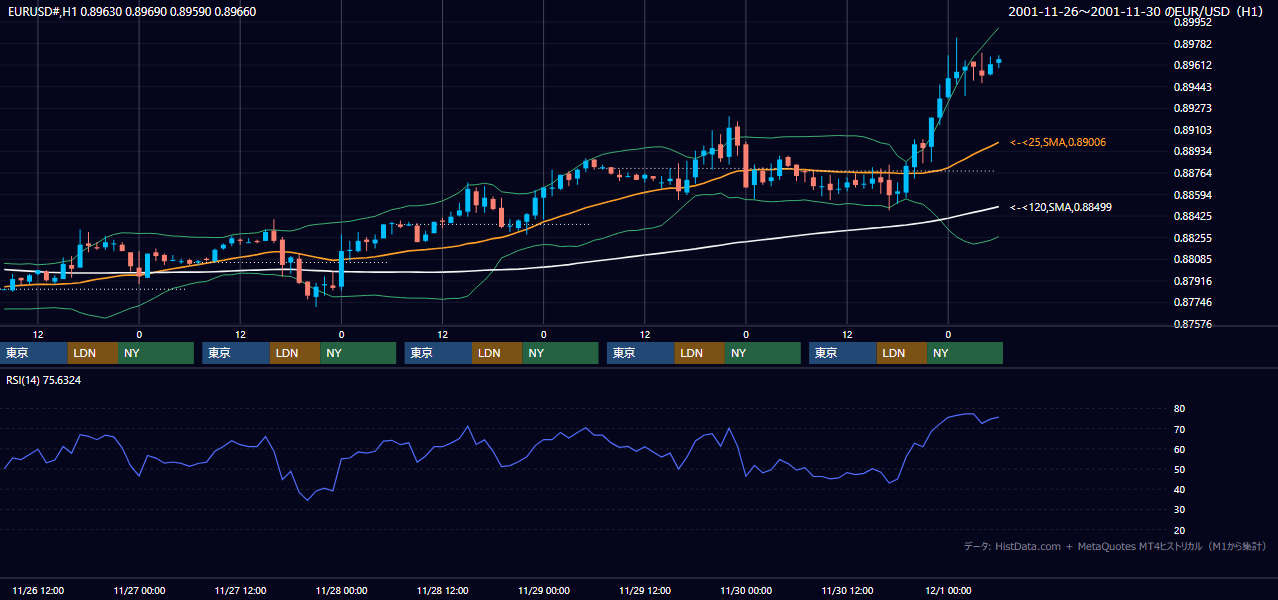Select the leftmost NY session block
Viewport: 1278px width, 600px height.
[156, 353]
